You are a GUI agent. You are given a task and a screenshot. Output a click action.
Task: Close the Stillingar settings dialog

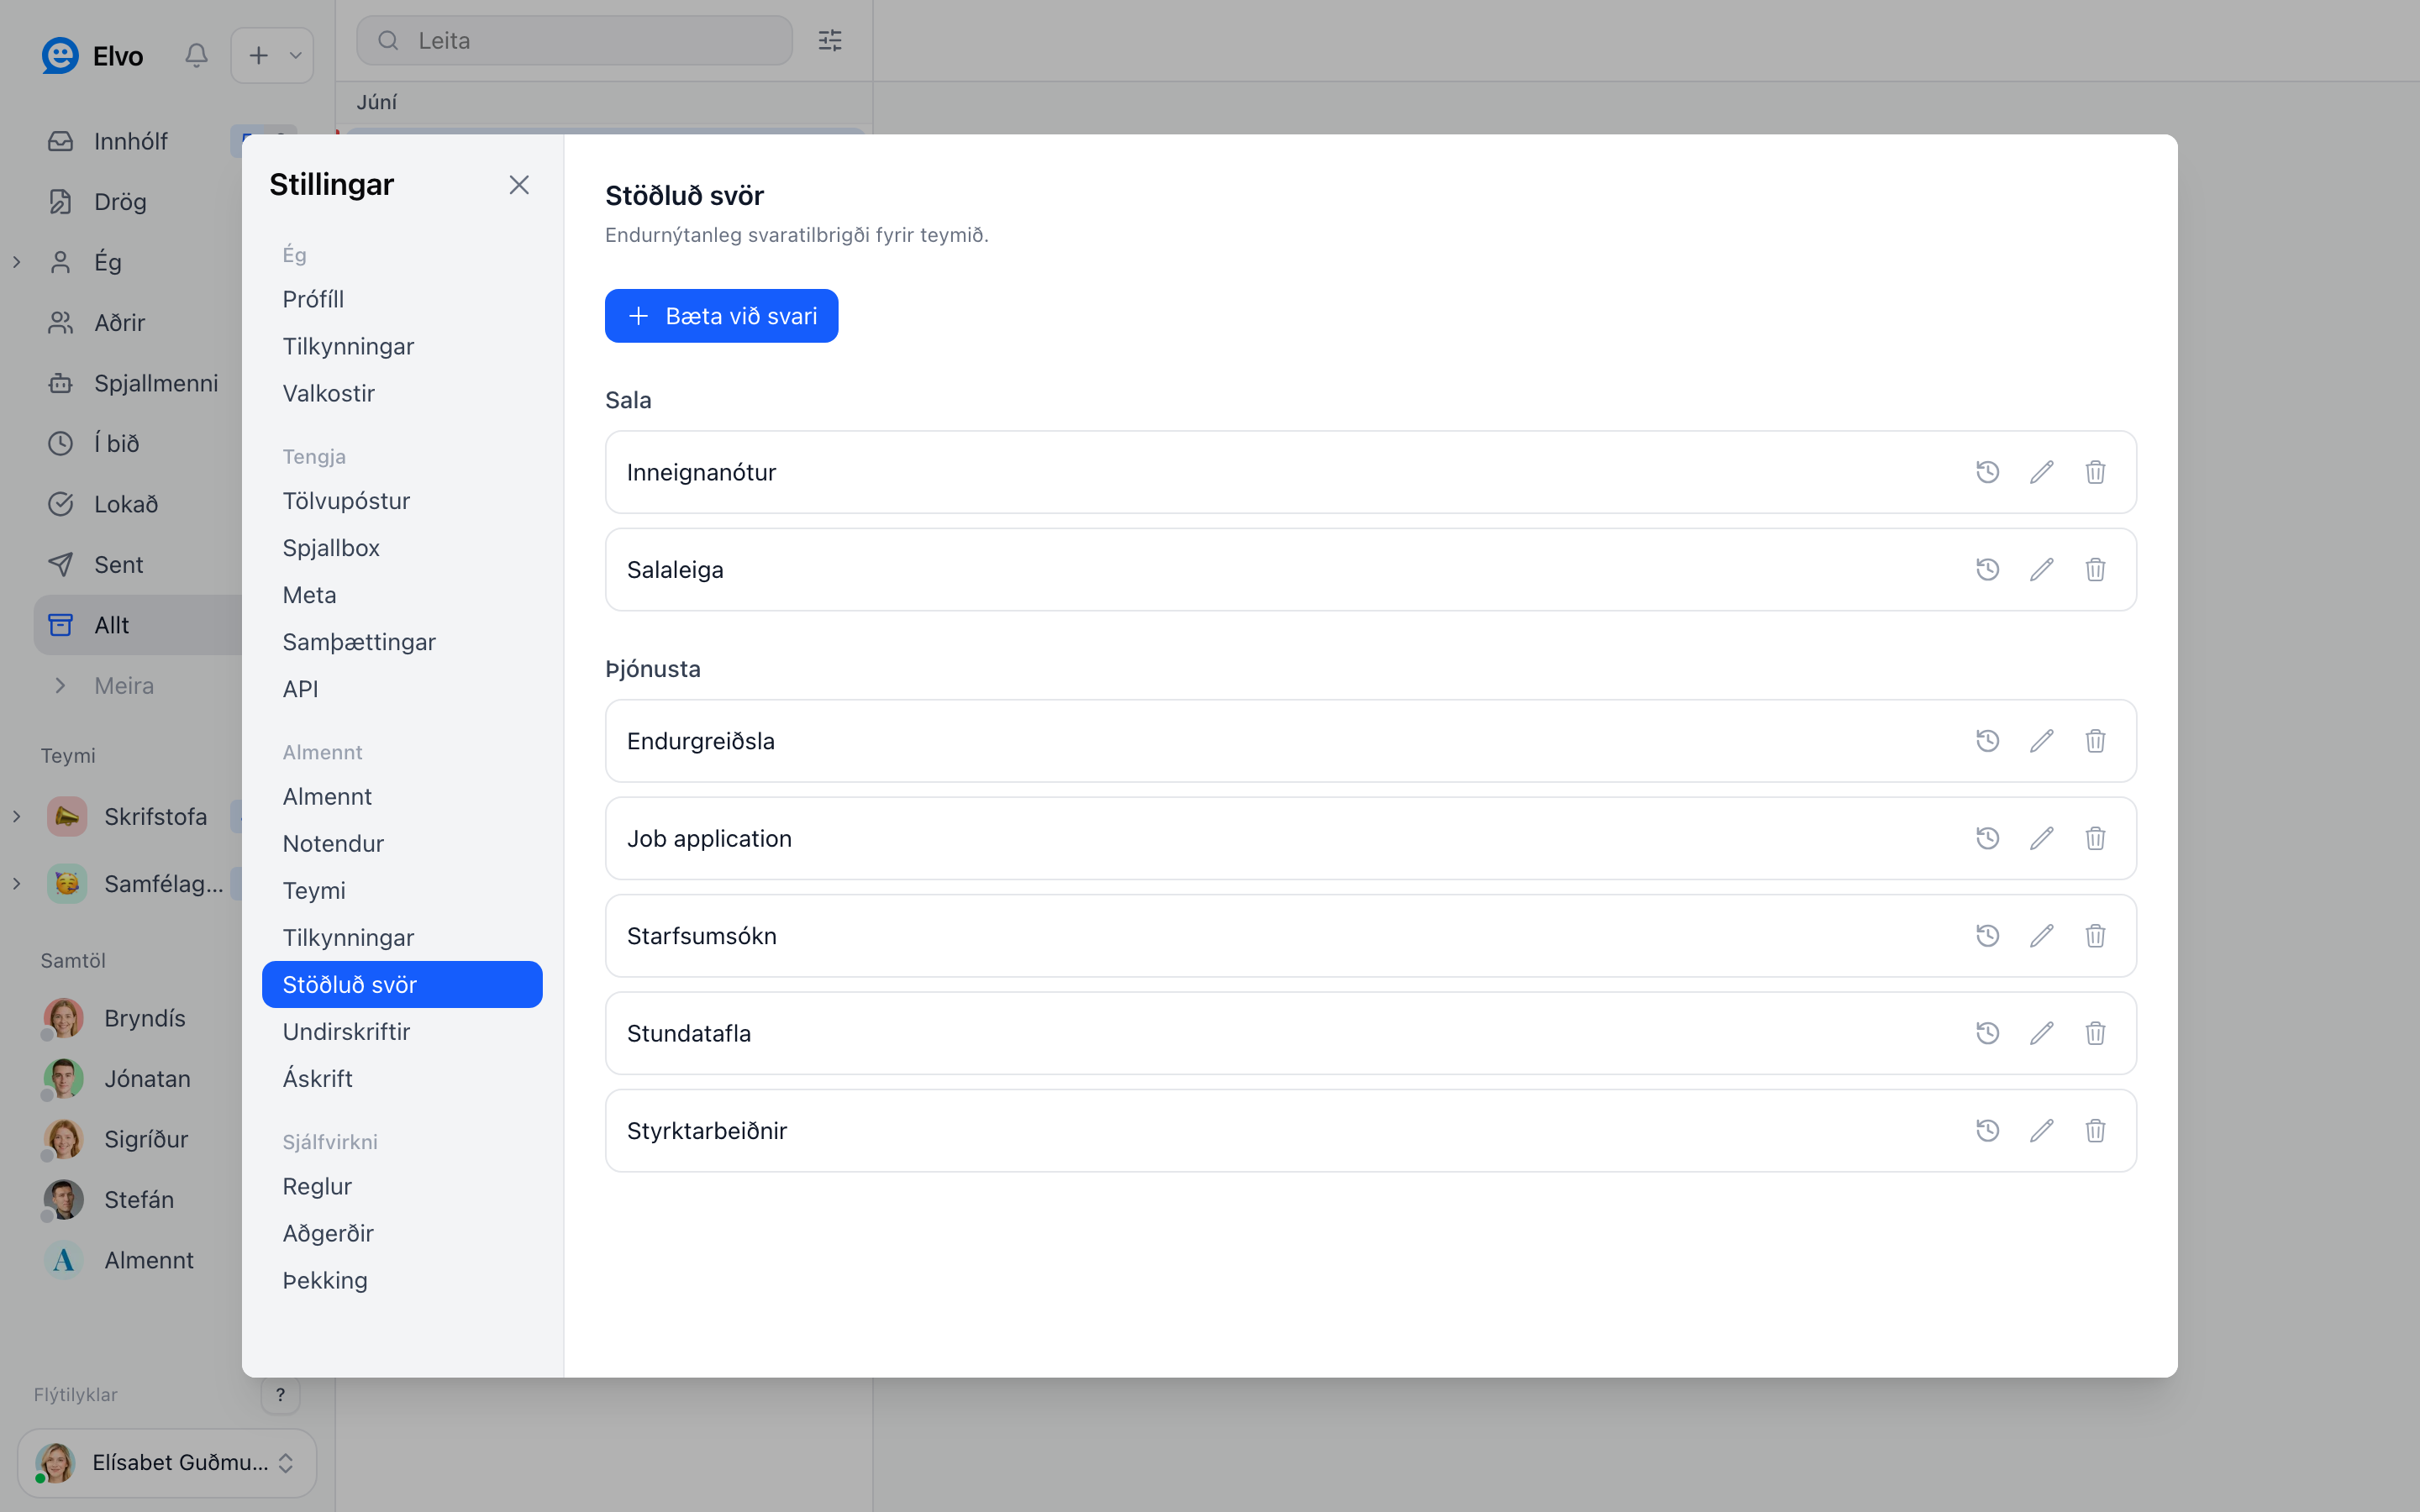518,185
